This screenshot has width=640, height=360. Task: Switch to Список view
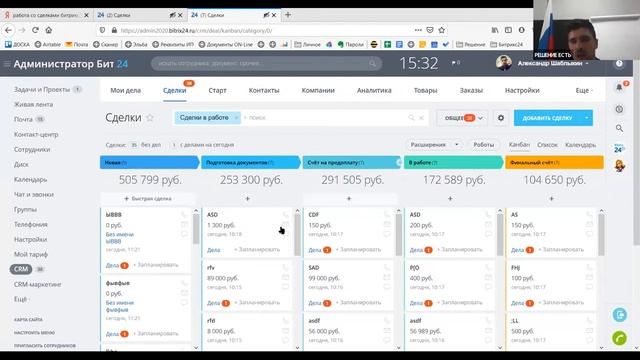pos(547,145)
